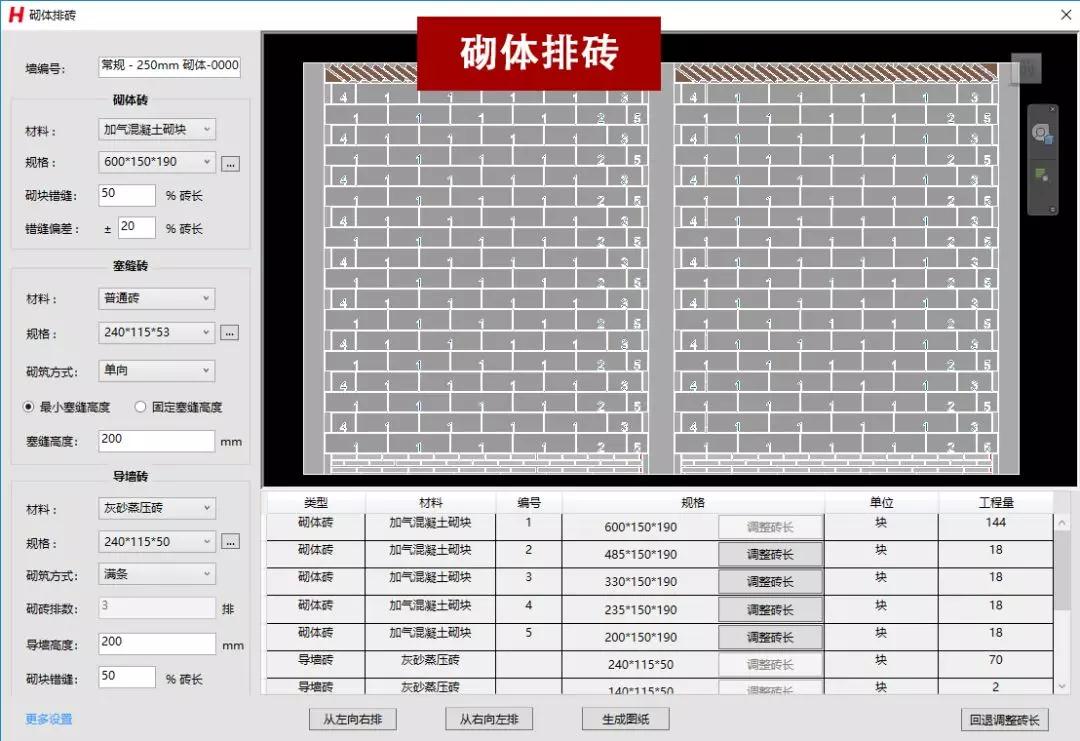
Task: Click the 从右向左排 button
Action: pos(489,720)
